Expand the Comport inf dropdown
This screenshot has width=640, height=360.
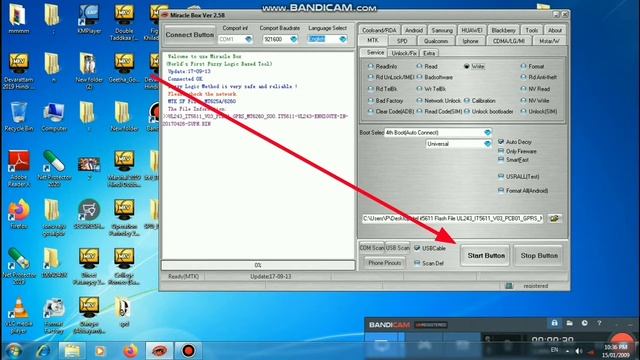coord(248,39)
